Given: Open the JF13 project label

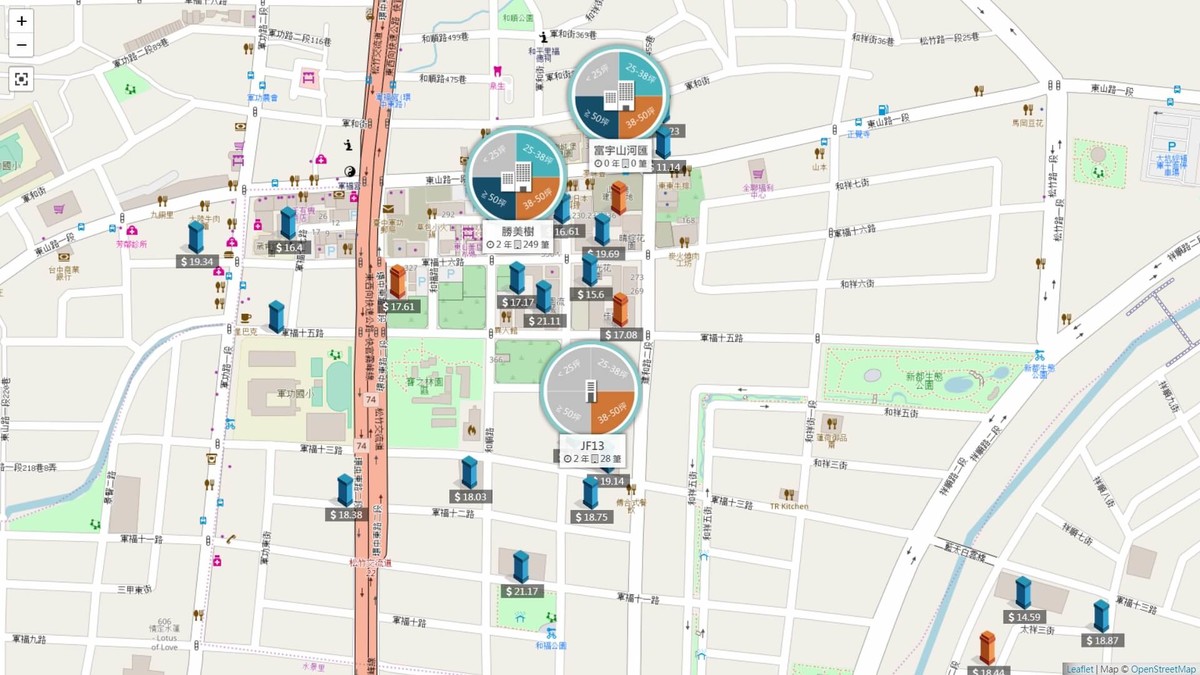Looking at the screenshot, I should click(x=592, y=451).
